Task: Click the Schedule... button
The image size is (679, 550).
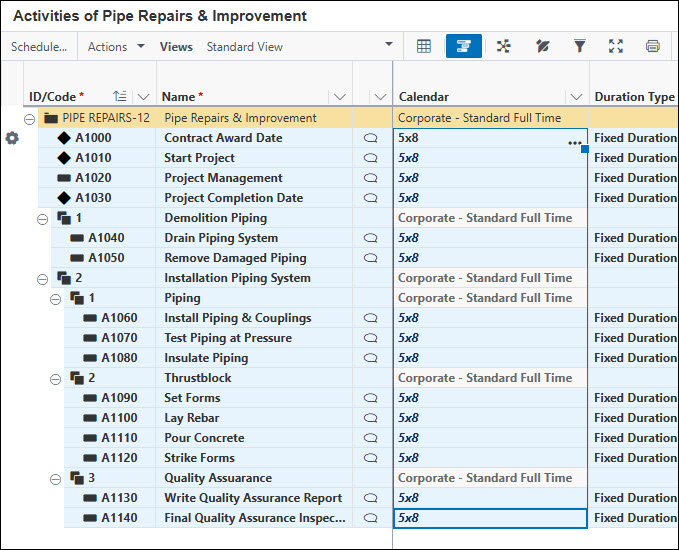Action: click(x=39, y=46)
